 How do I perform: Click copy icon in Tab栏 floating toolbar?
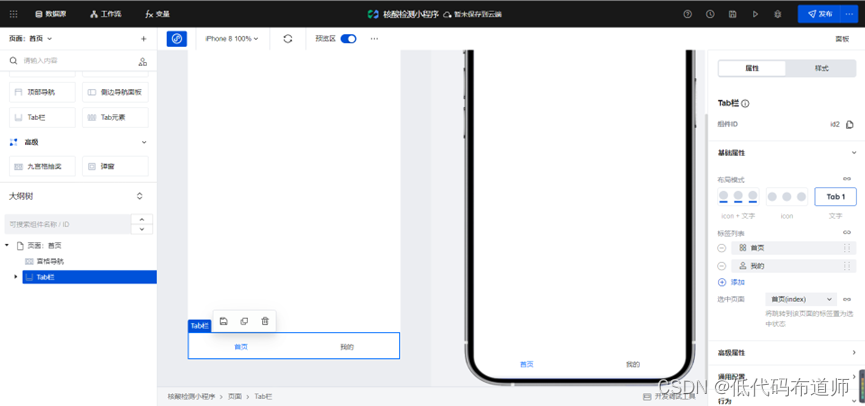(x=244, y=321)
